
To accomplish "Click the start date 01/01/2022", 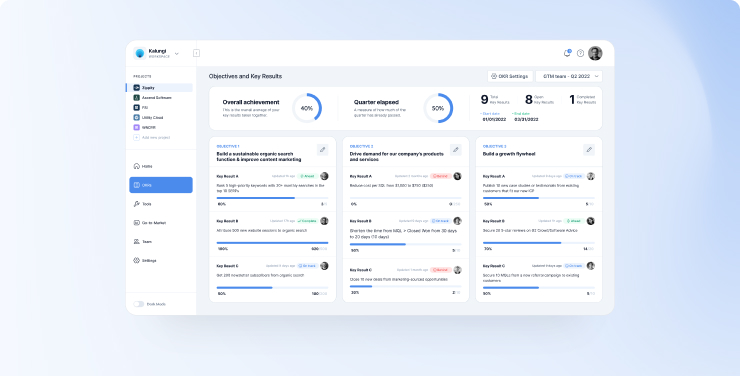I will pyautogui.click(x=494, y=119).
